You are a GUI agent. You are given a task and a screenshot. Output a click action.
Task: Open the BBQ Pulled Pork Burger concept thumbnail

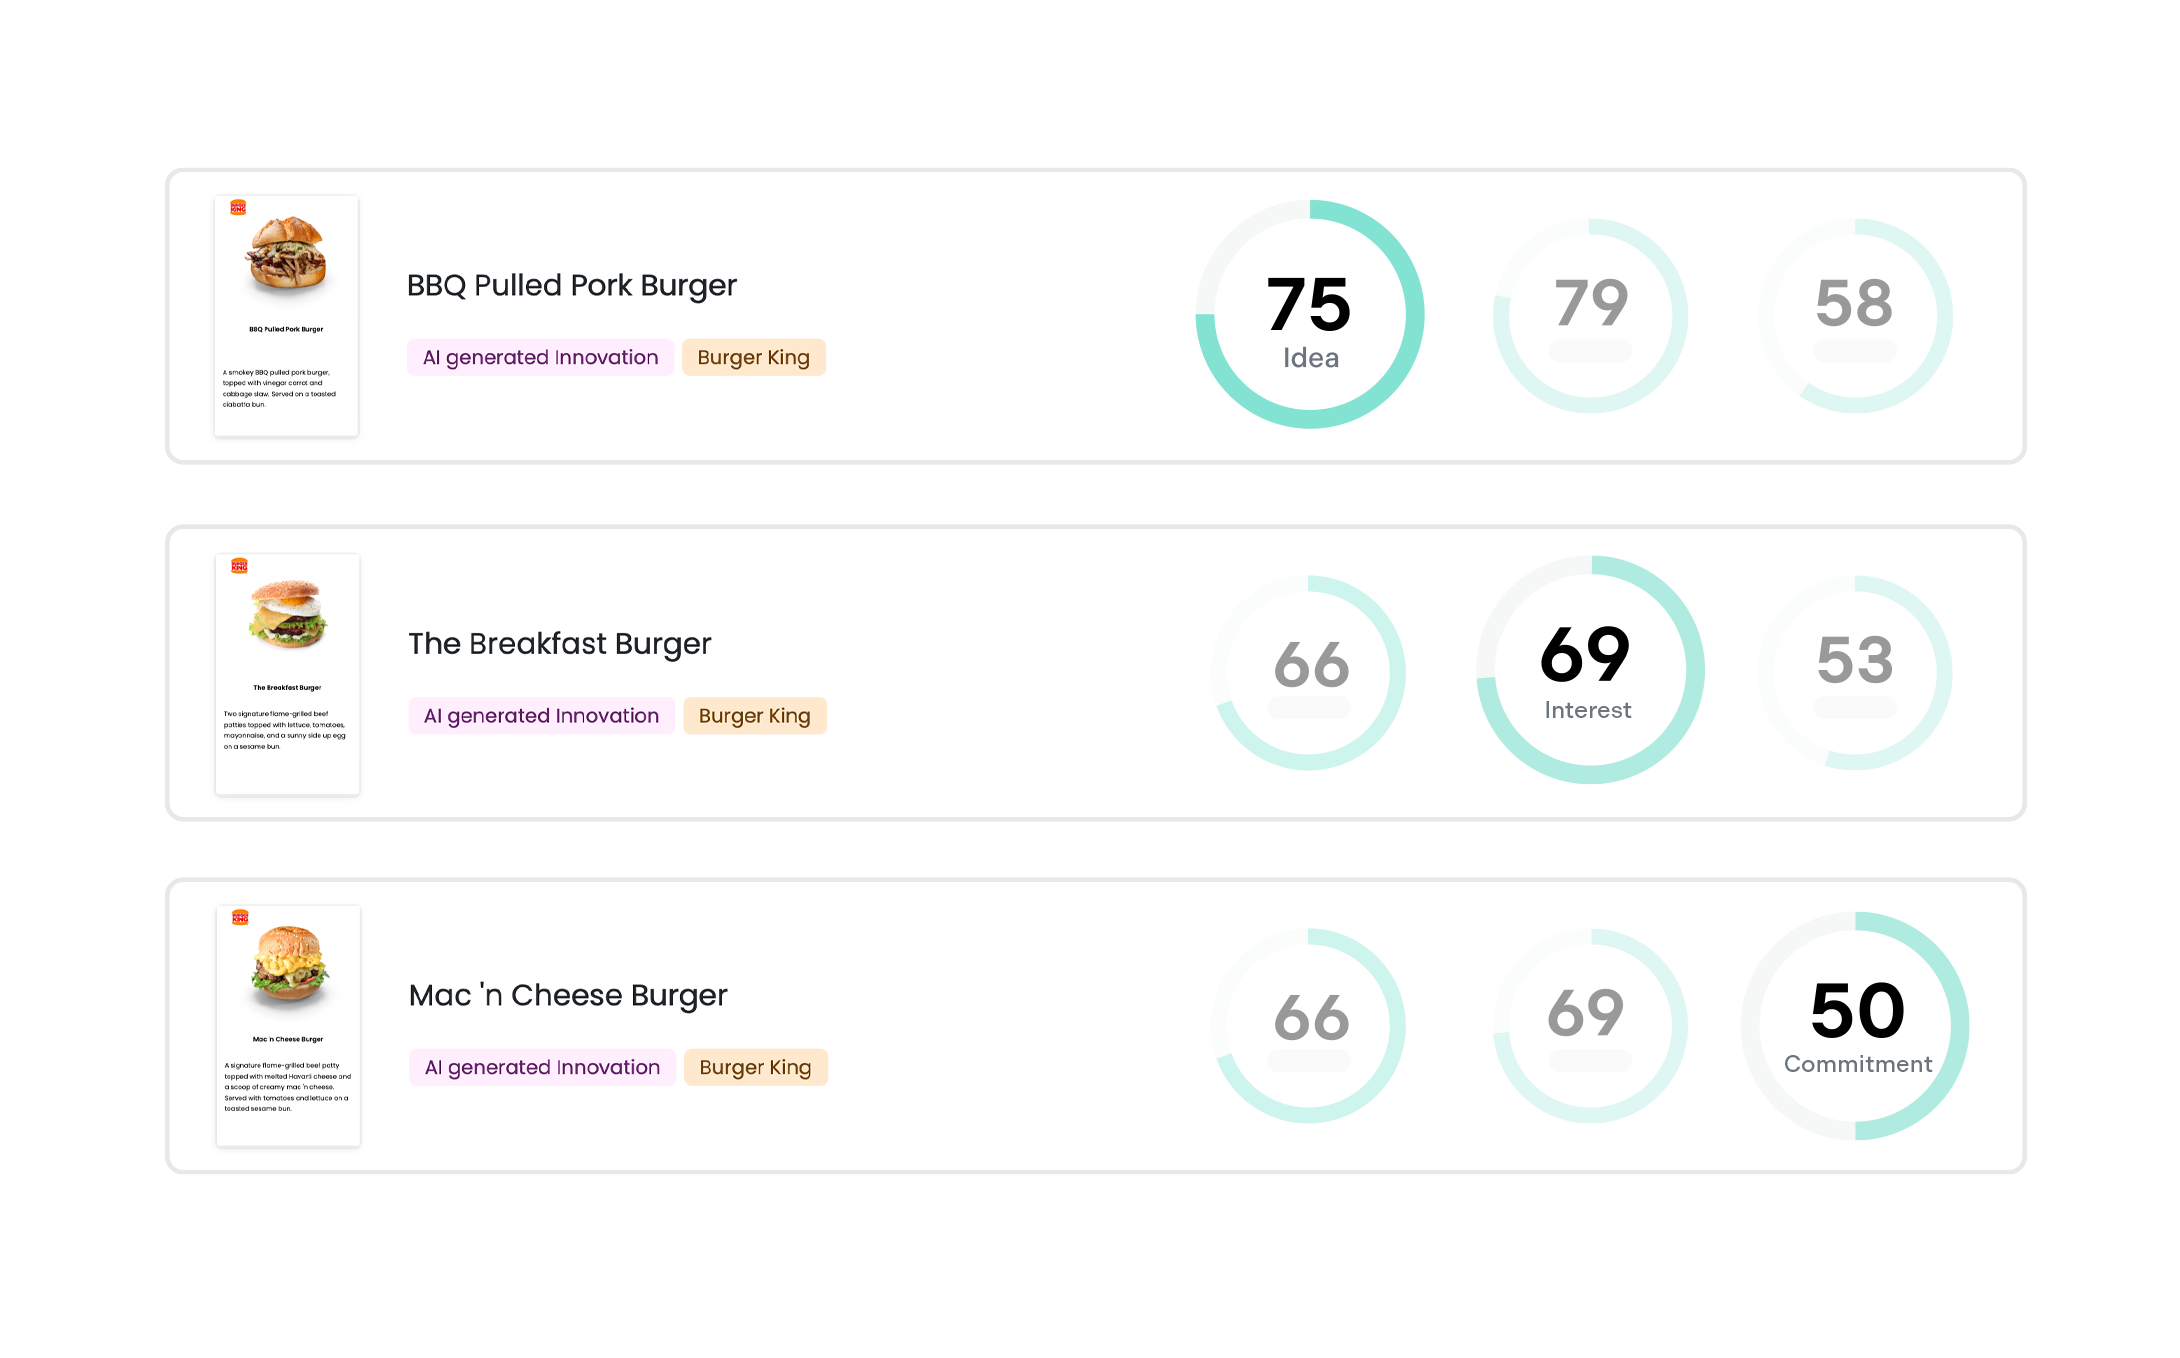(x=286, y=316)
